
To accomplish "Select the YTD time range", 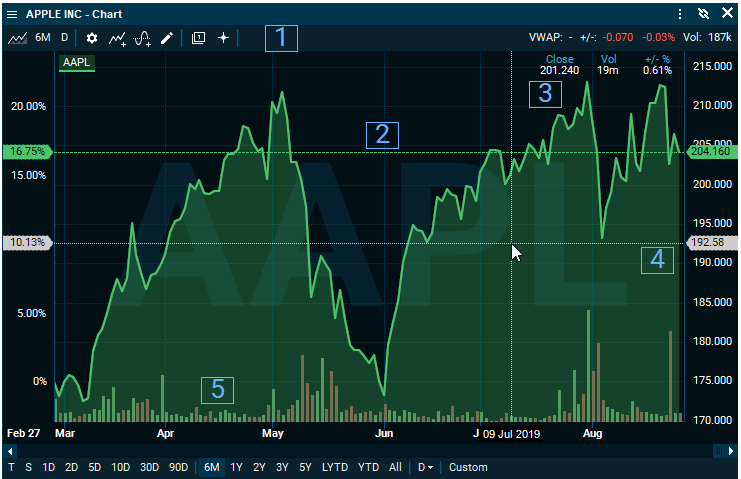I will [x=369, y=467].
